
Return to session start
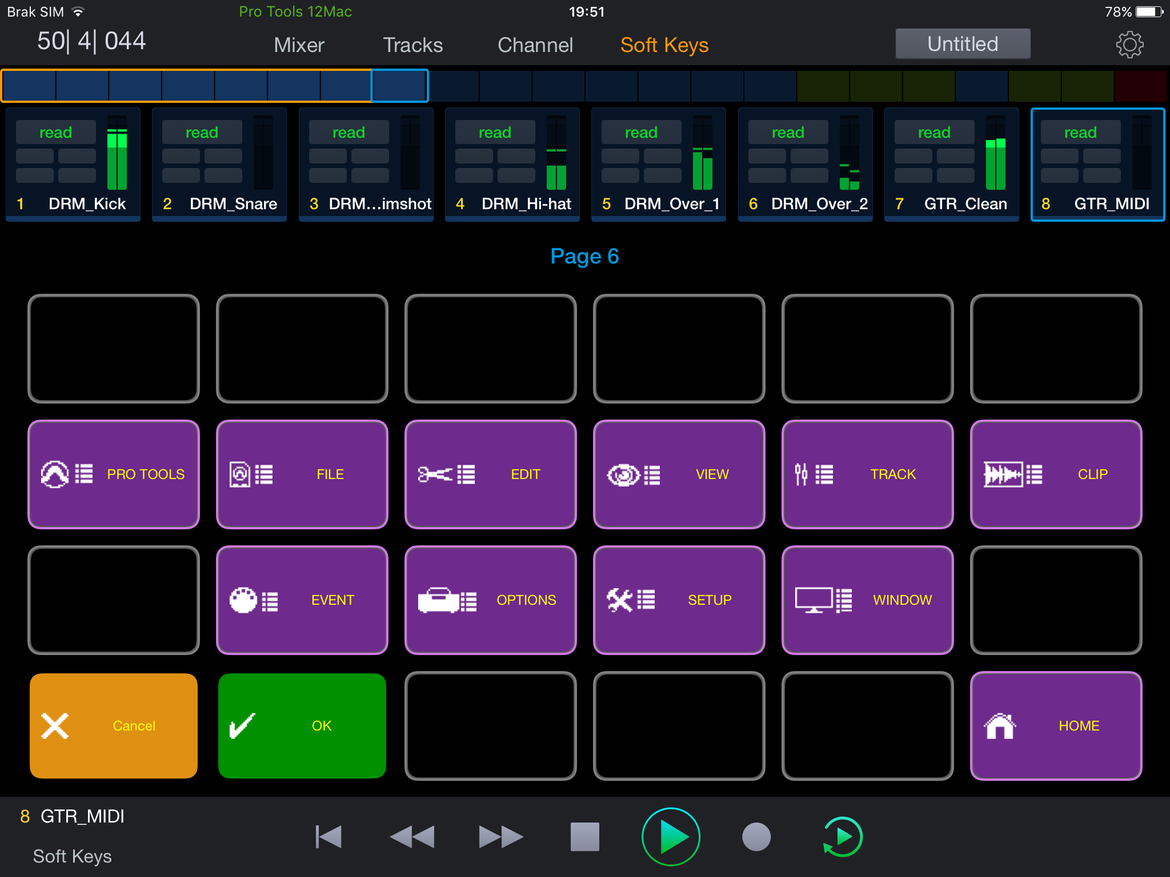tap(328, 837)
